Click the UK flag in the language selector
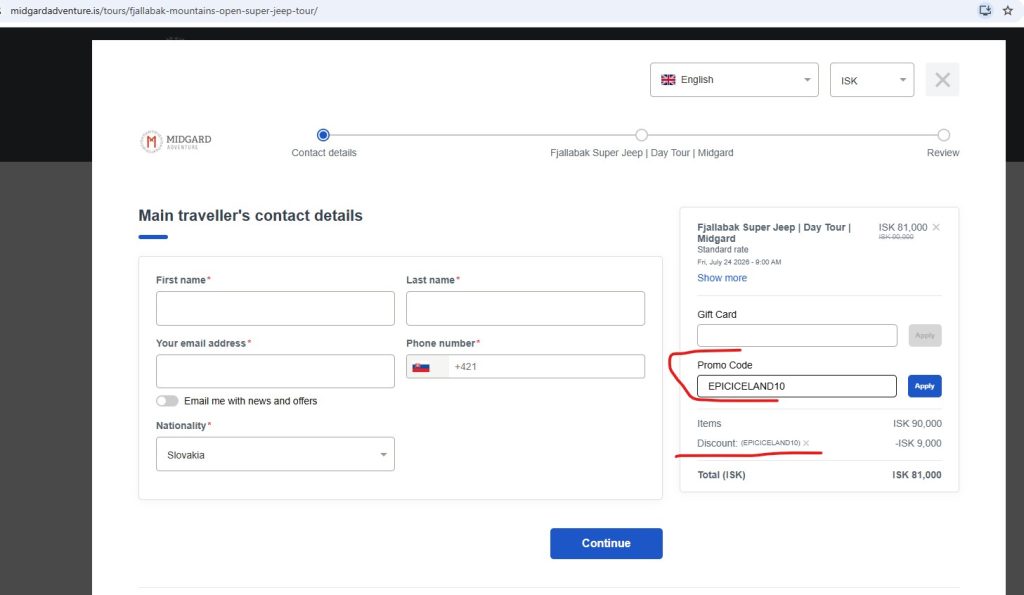This screenshot has width=1024, height=595. [x=668, y=80]
